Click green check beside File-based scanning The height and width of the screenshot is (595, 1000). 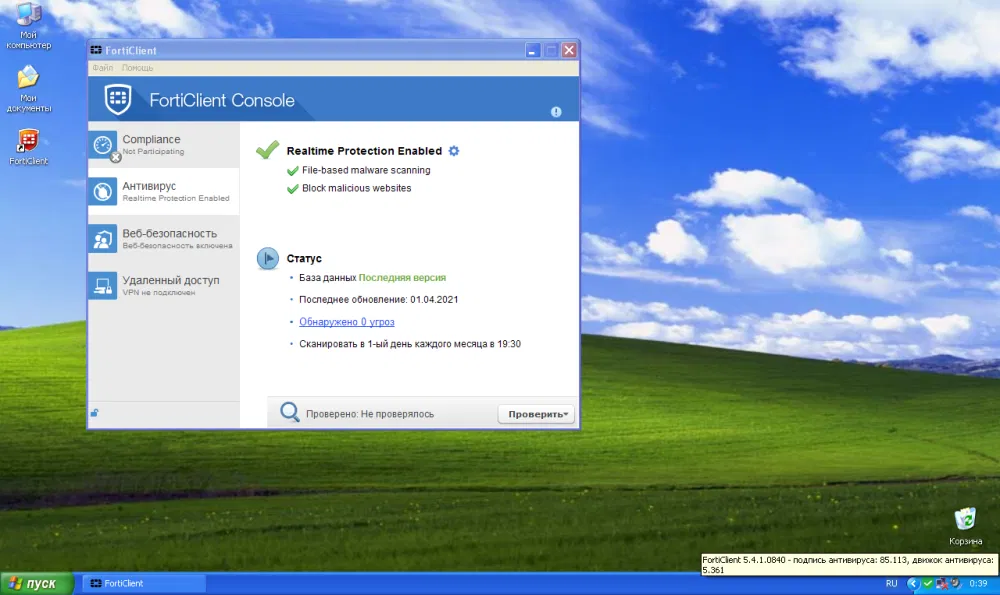click(293, 170)
